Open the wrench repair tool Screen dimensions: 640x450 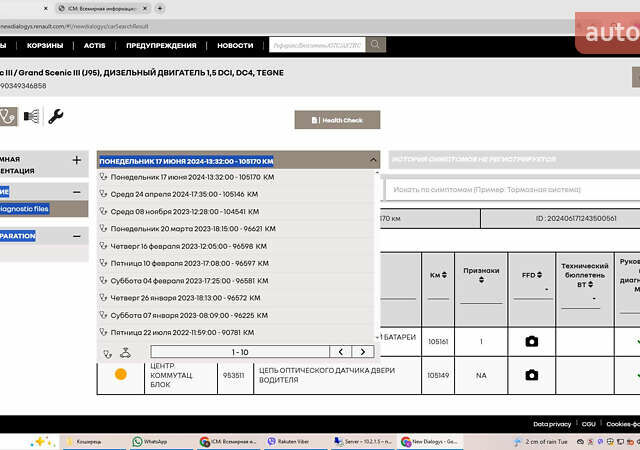coord(55,116)
